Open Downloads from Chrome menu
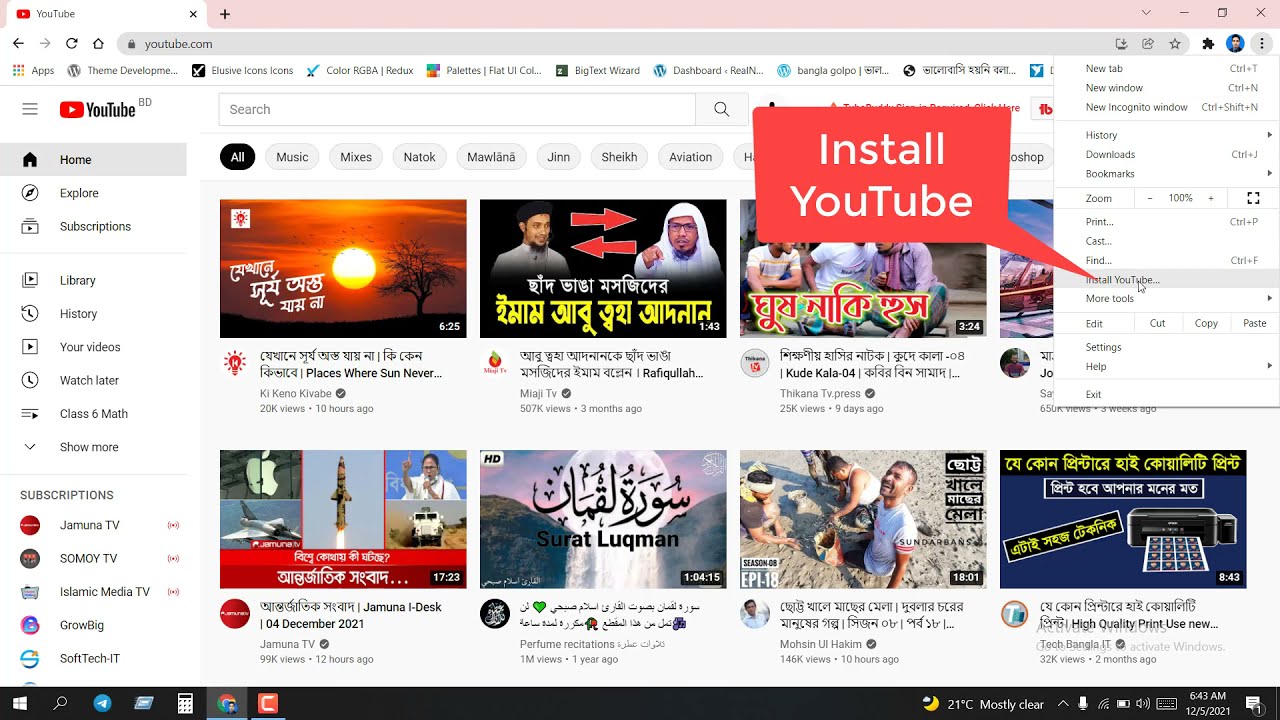This screenshot has height=720, width=1280. point(1168,154)
